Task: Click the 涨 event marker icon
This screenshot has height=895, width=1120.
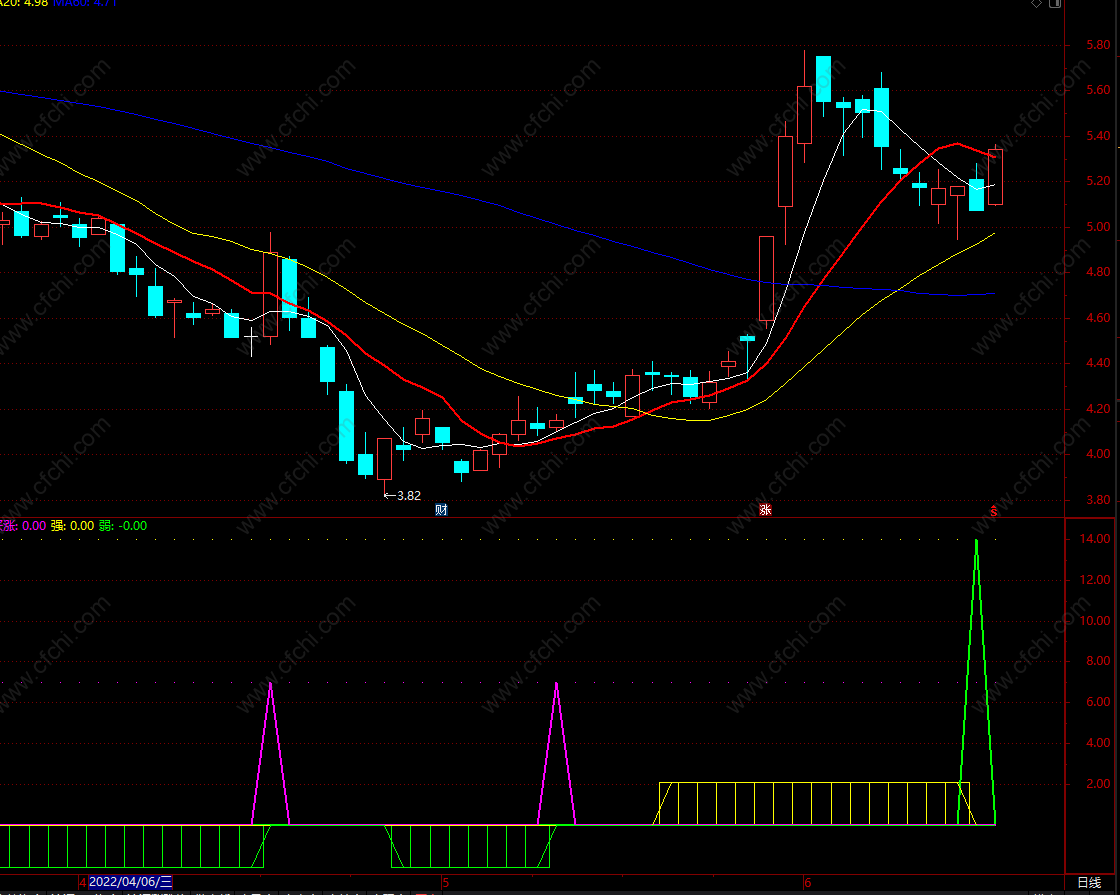Action: pos(765,509)
